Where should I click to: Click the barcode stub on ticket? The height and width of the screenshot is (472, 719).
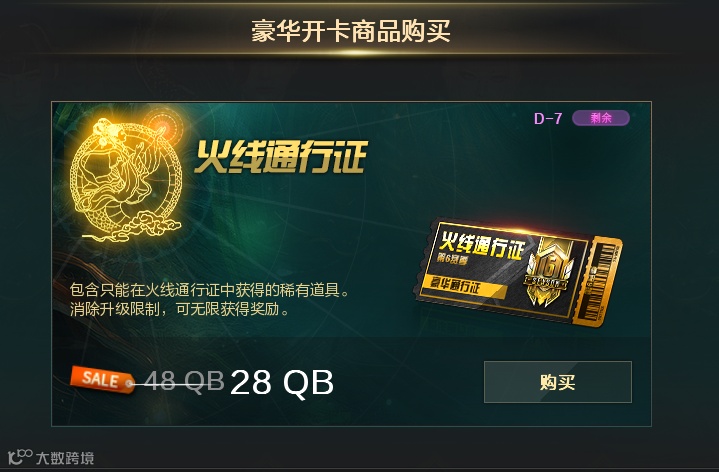pos(602,283)
